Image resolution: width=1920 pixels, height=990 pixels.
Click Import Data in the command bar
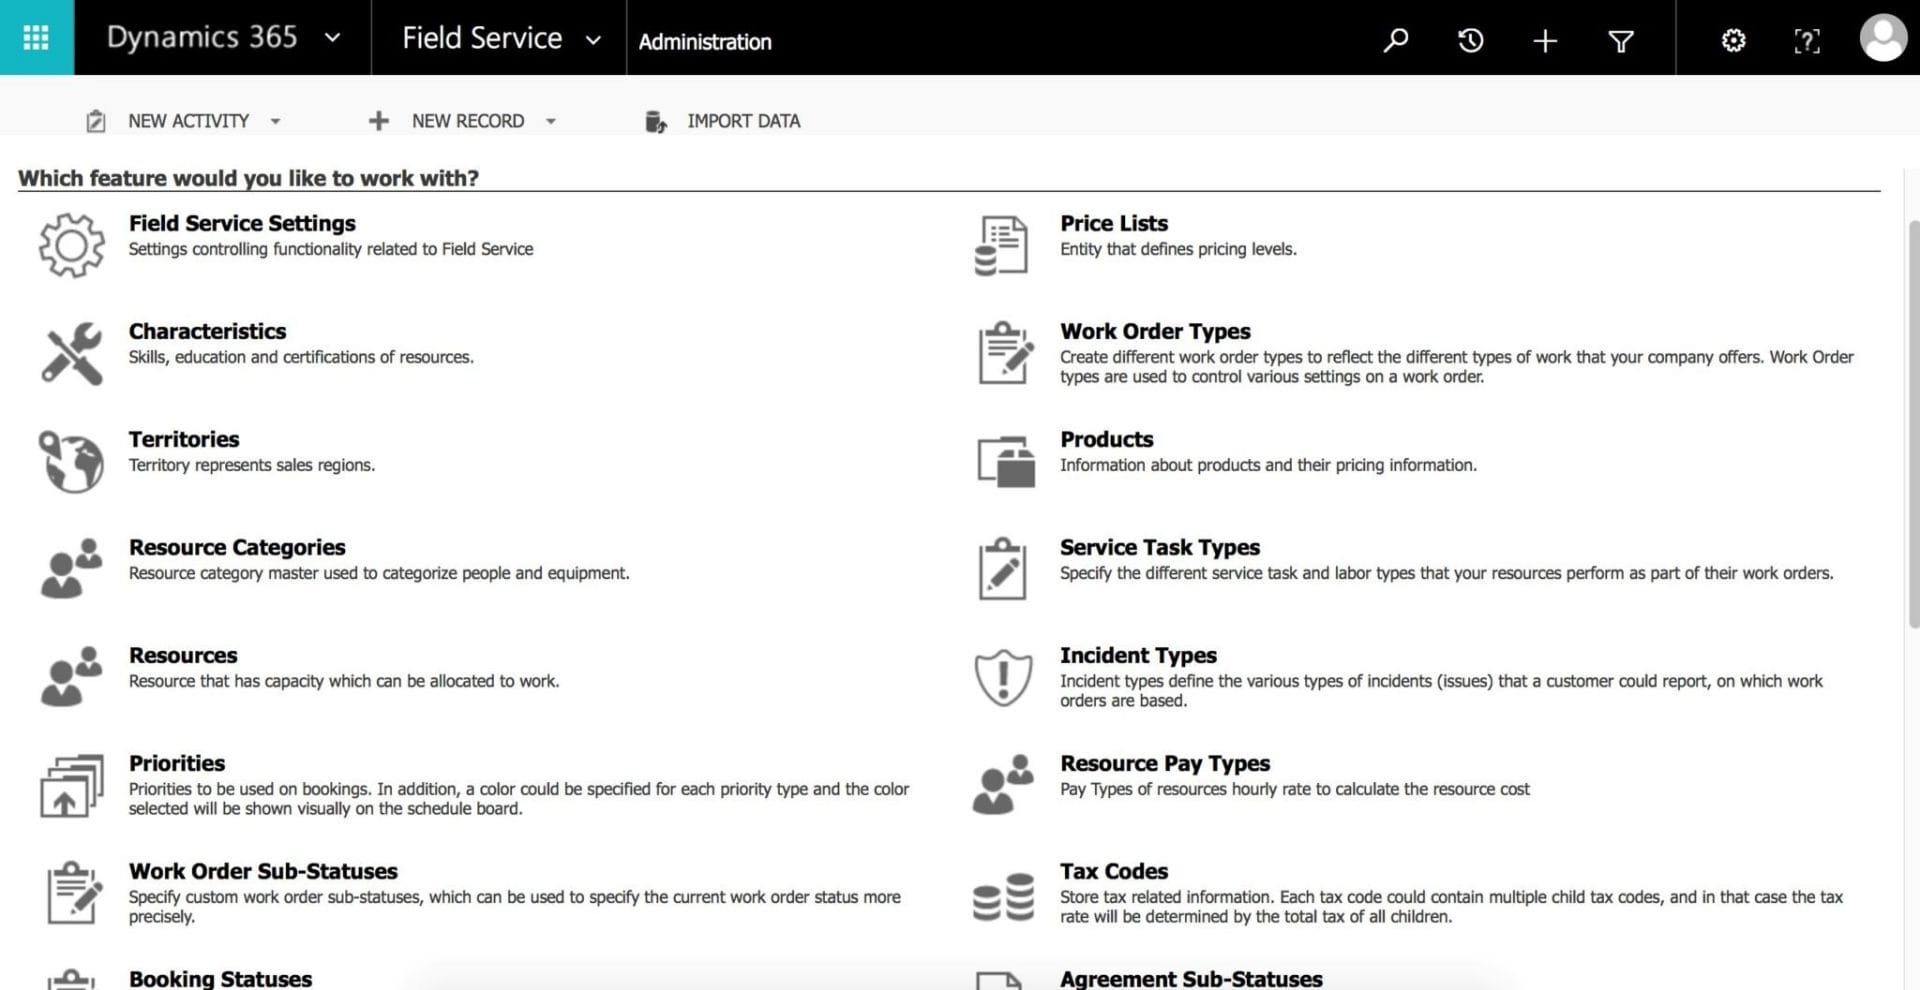click(x=742, y=121)
